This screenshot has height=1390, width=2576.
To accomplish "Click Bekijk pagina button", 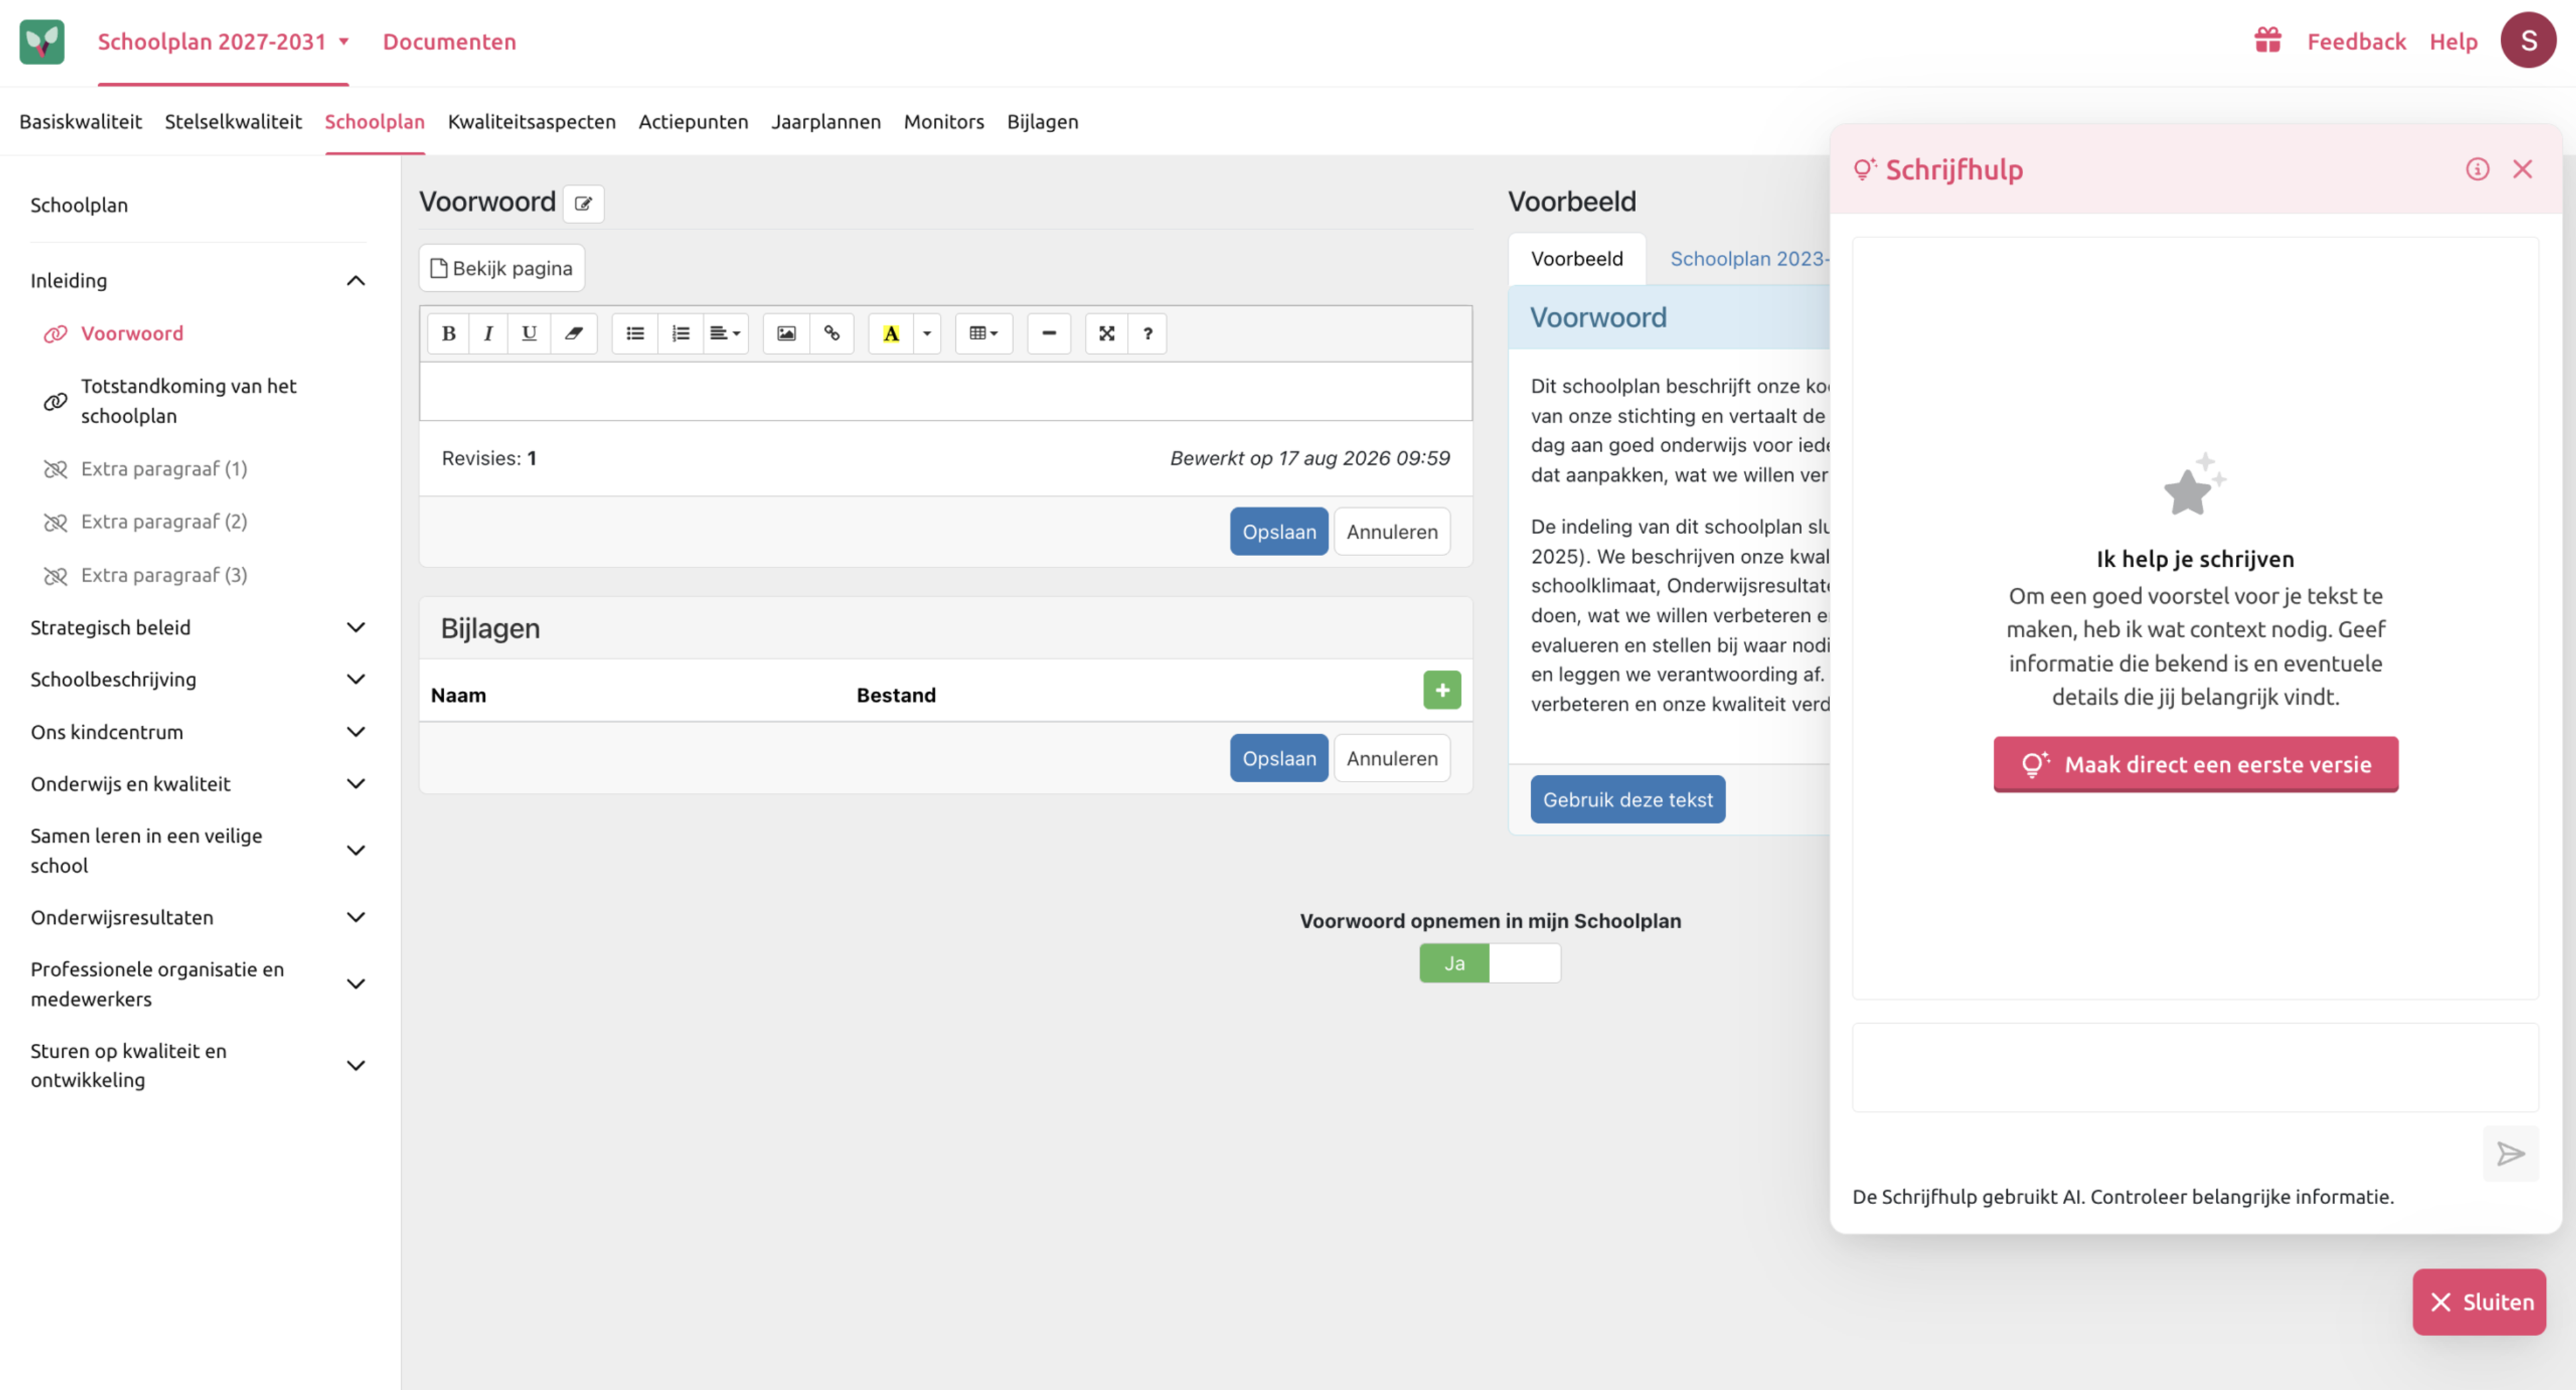I will click(x=501, y=268).
